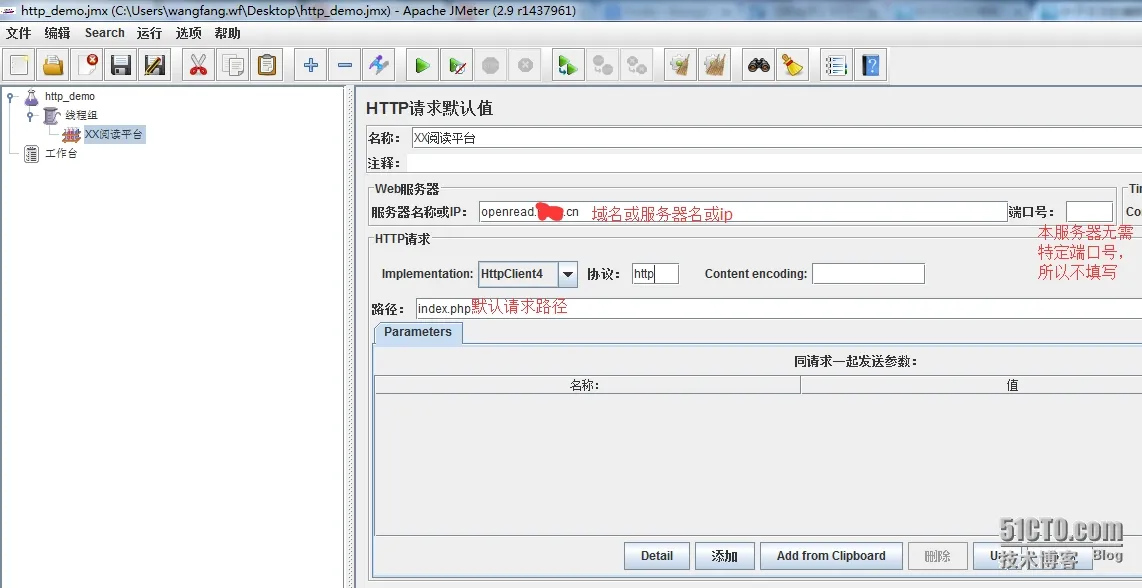Collapse the http_demo tree node
1142x588 pixels.
[10, 96]
